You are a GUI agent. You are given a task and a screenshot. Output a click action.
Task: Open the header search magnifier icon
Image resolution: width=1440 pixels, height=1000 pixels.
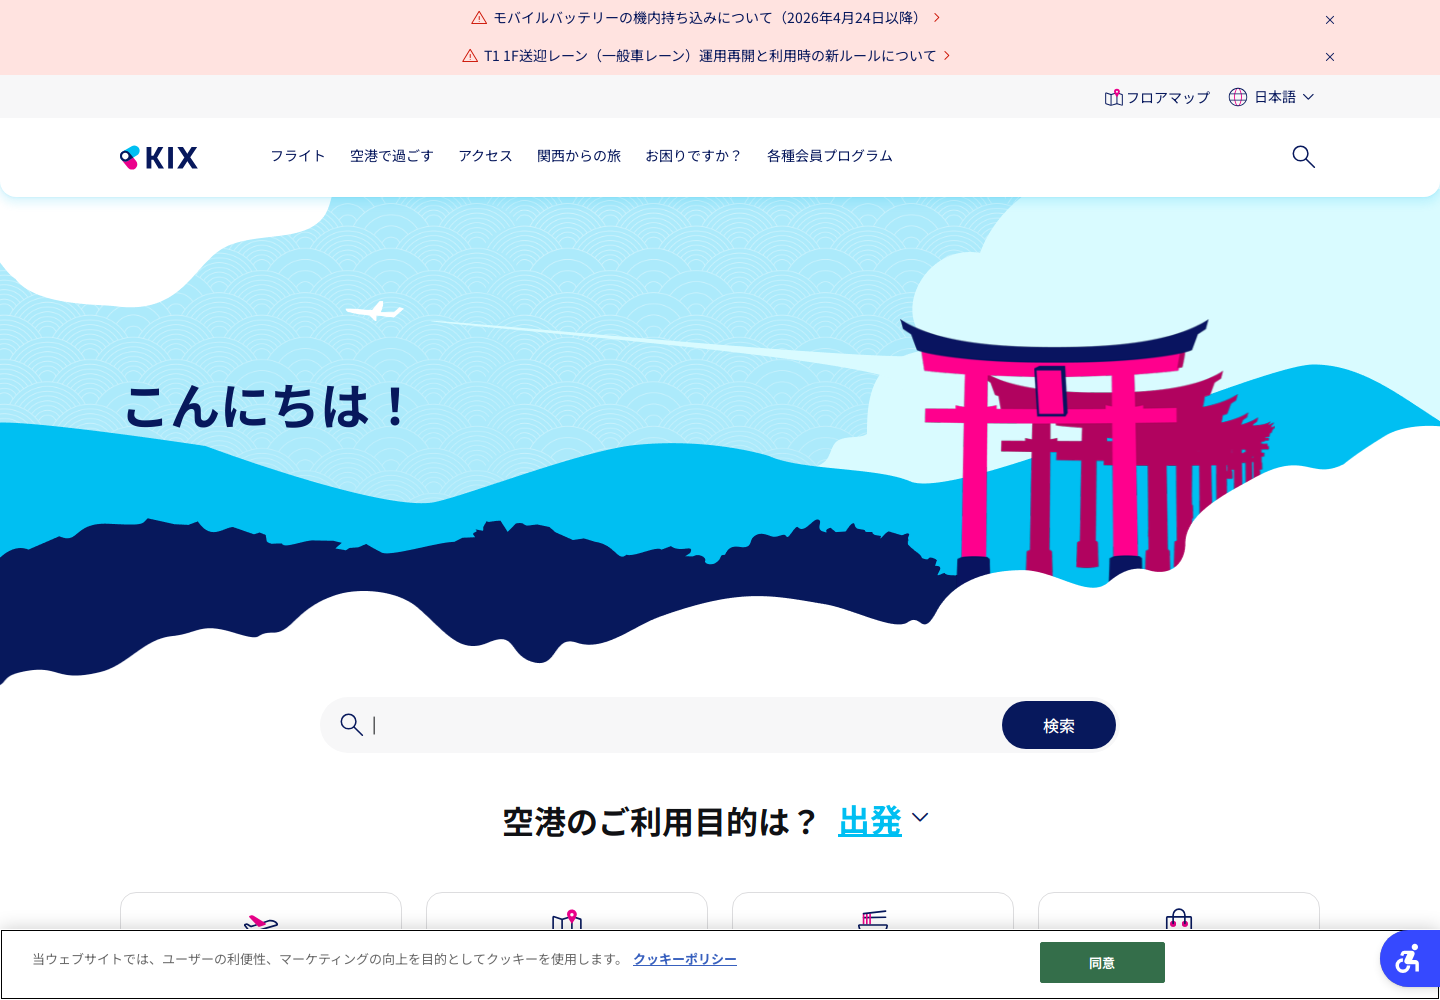pos(1303,156)
